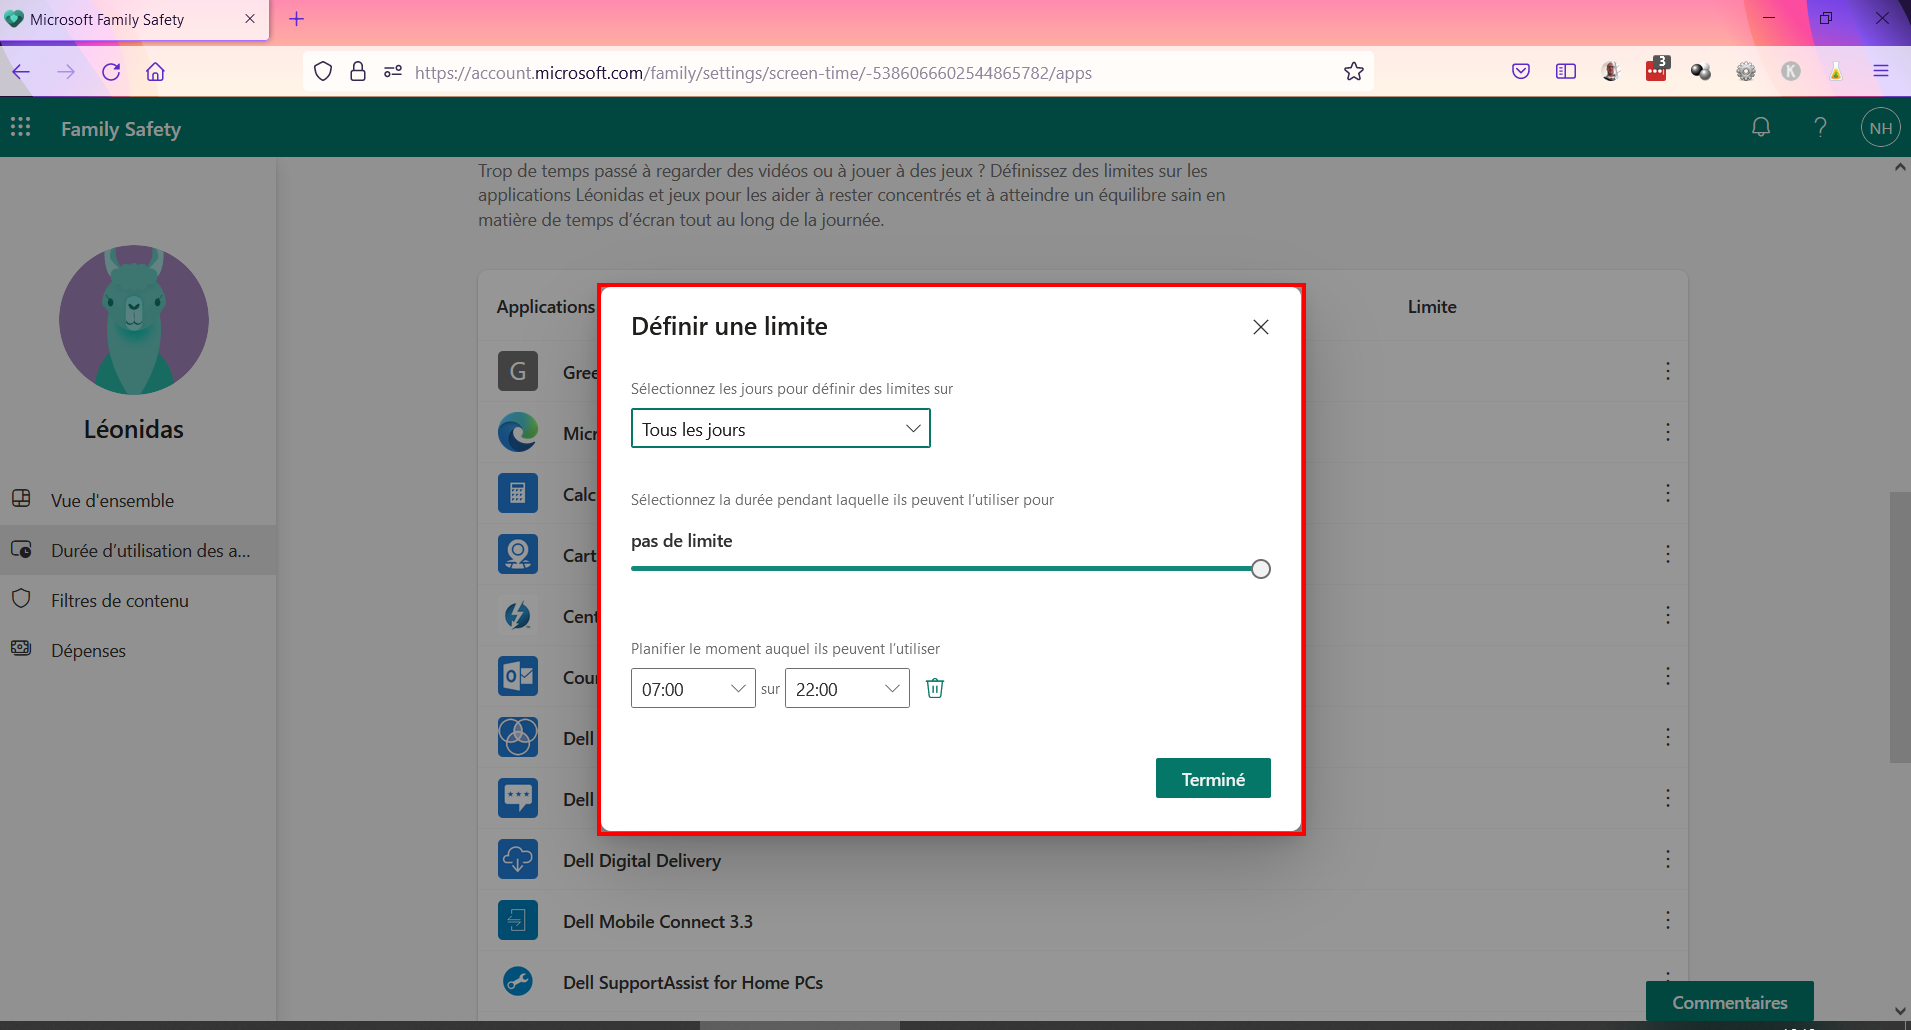Open the NH account menu

(1880, 127)
